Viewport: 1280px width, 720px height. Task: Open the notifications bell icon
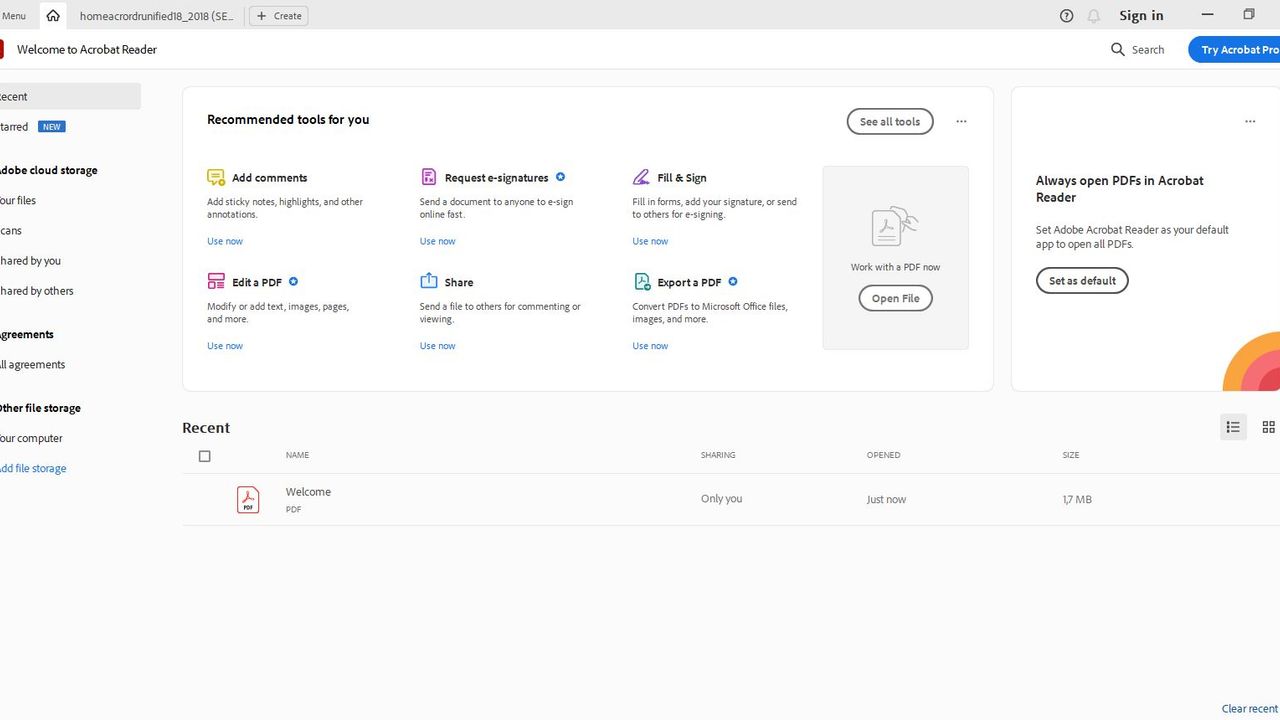[x=1094, y=15]
